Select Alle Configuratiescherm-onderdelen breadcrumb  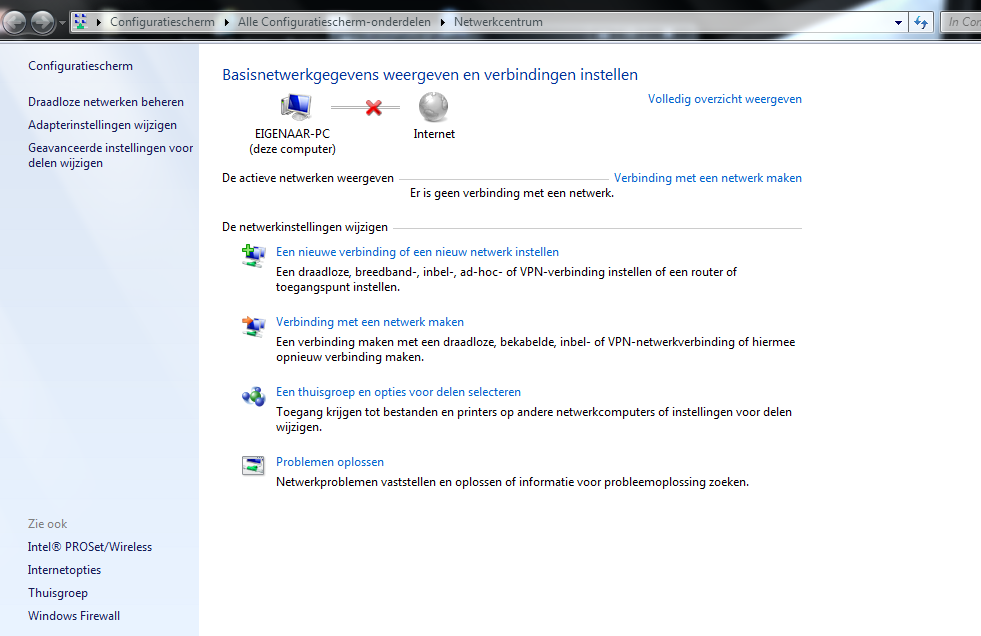(x=334, y=22)
